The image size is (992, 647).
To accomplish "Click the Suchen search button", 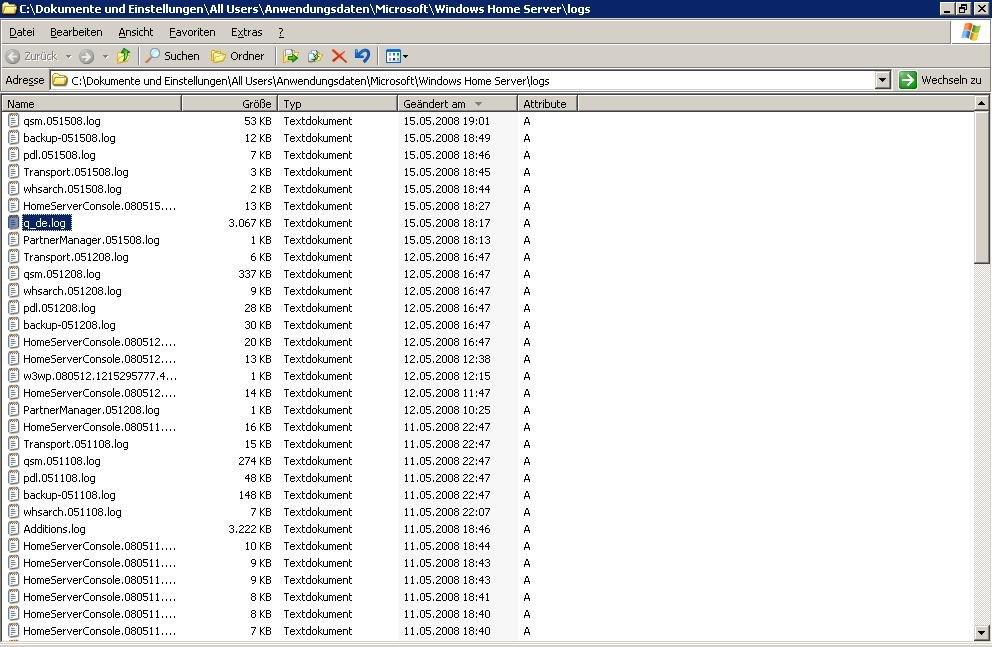I will (172, 56).
